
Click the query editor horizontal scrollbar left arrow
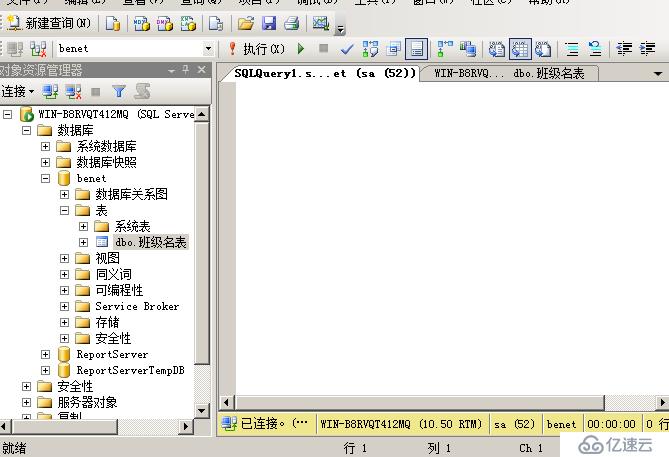coord(226,402)
